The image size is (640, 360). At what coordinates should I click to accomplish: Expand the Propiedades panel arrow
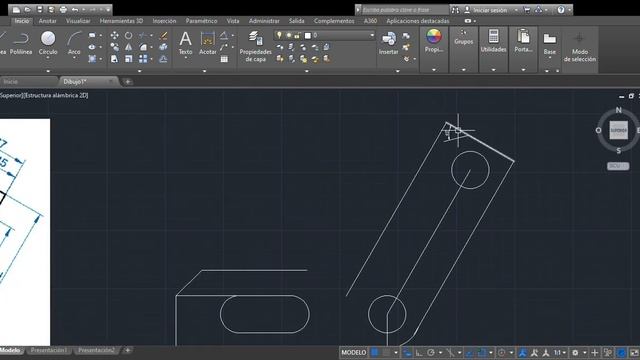[x=434, y=70]
